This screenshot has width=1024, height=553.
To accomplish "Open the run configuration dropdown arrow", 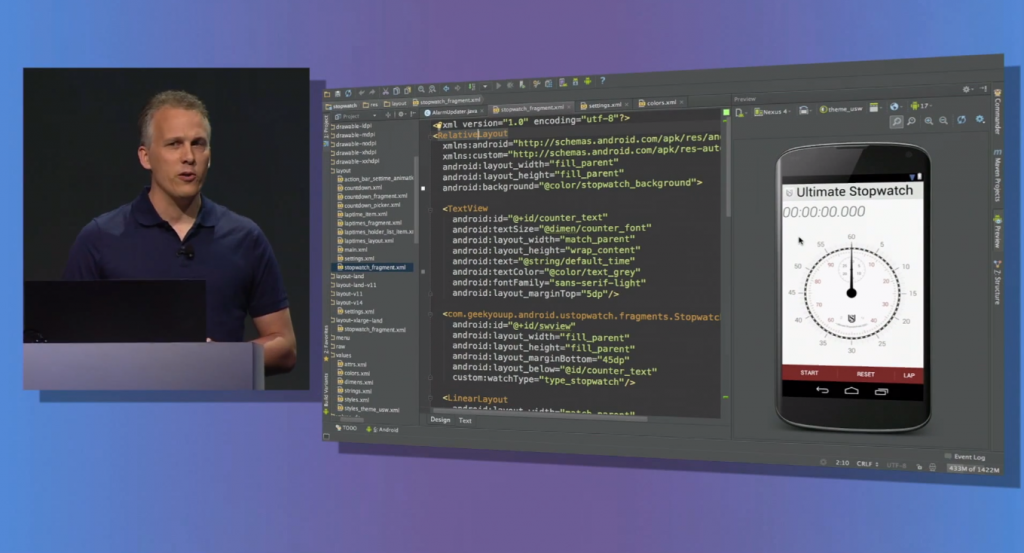I will coord(485,86).
